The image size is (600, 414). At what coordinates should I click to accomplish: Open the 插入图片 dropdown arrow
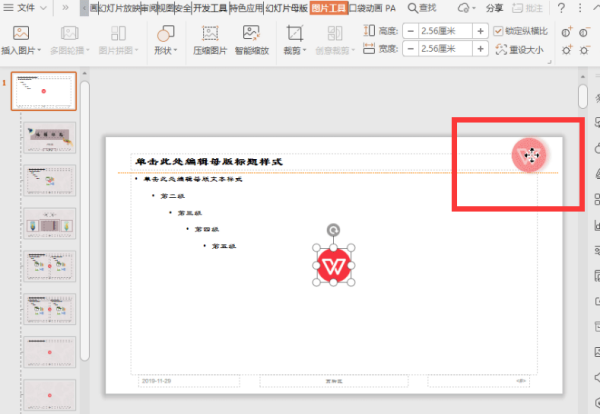click(39, 50)
